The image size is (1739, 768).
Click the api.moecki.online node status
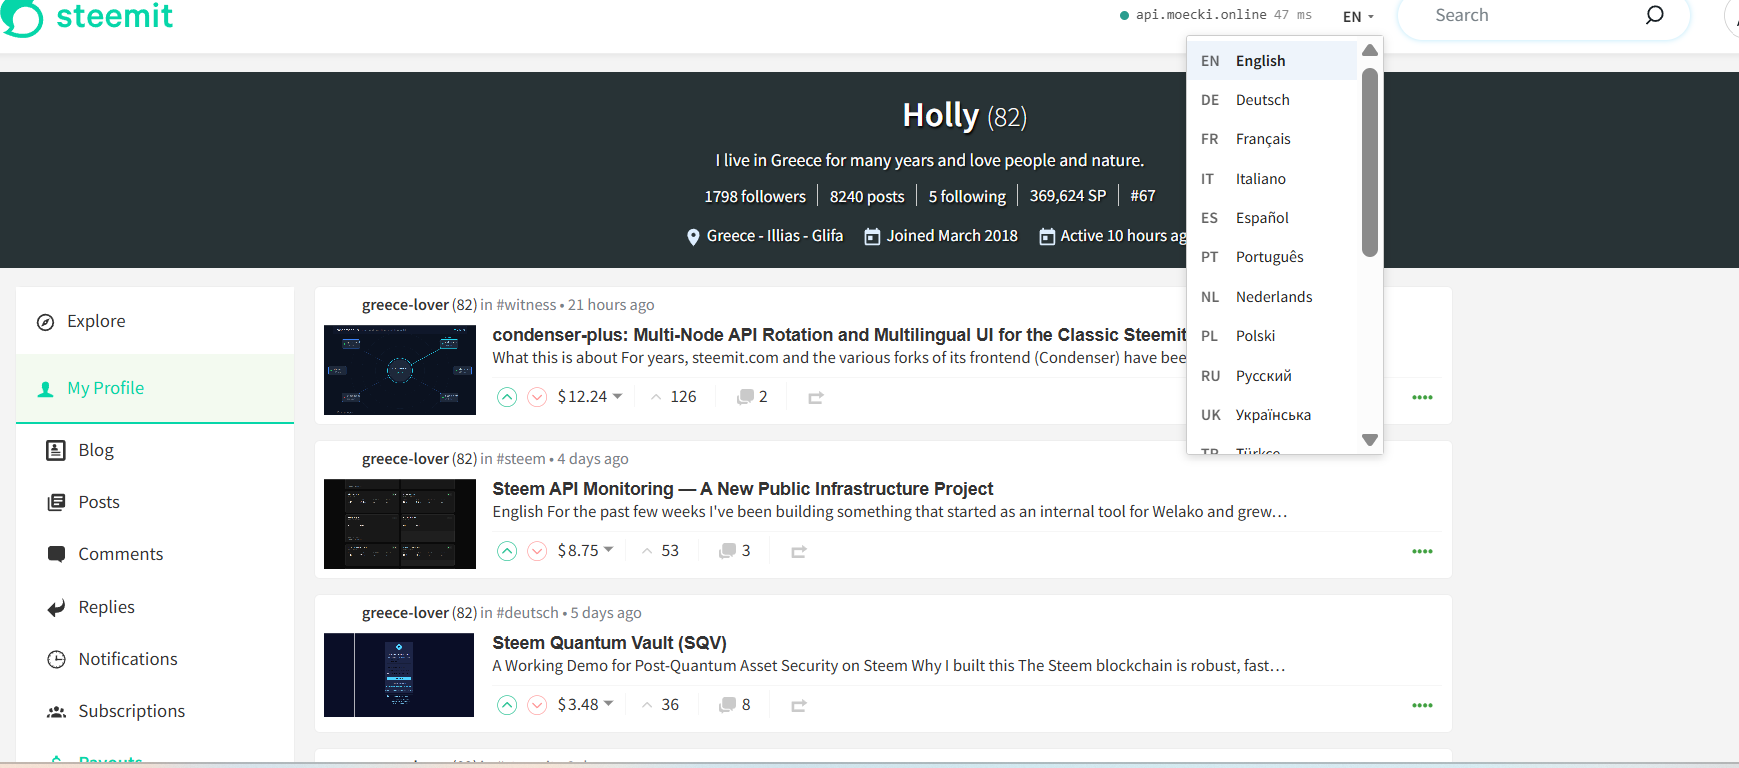(x=1216, y=15)
